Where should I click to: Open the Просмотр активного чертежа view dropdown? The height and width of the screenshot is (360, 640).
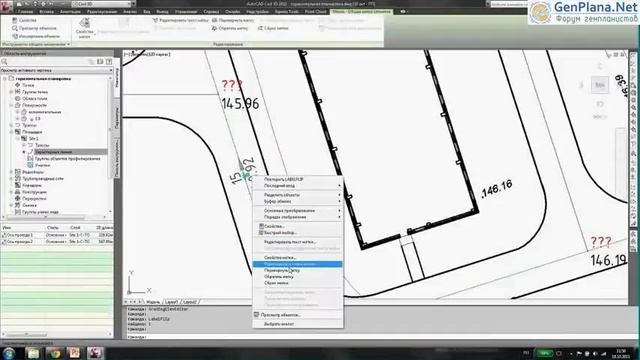(57, 70)
